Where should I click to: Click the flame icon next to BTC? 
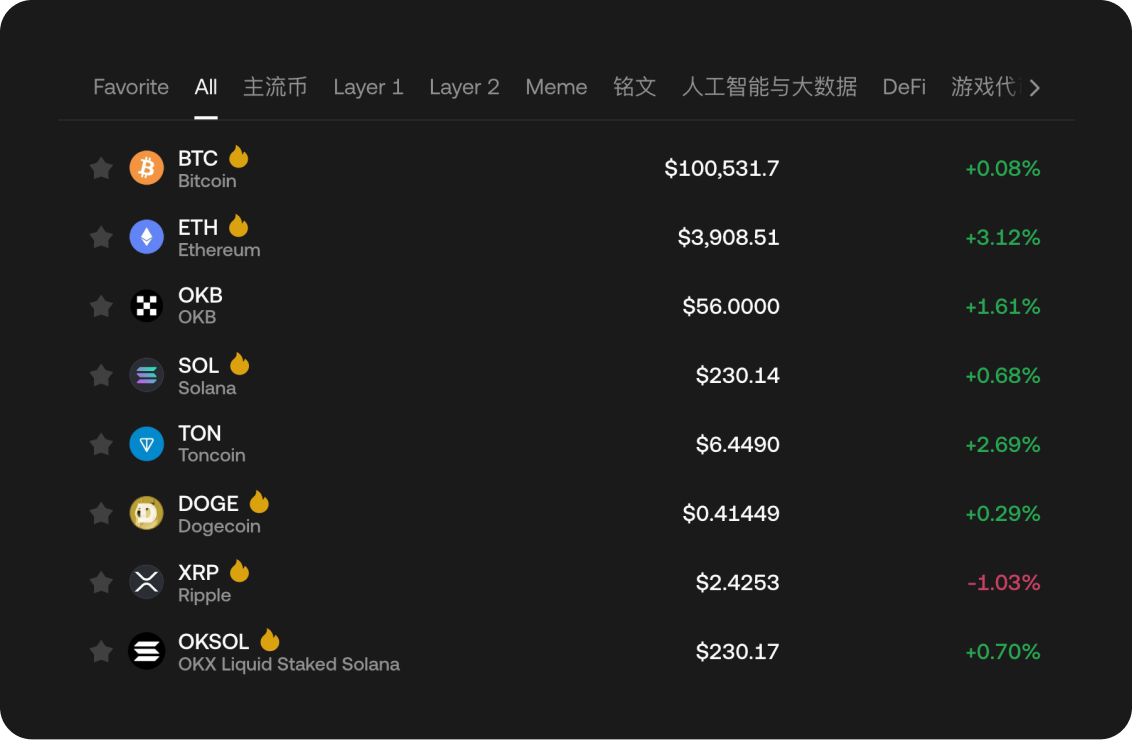(238, 157)
